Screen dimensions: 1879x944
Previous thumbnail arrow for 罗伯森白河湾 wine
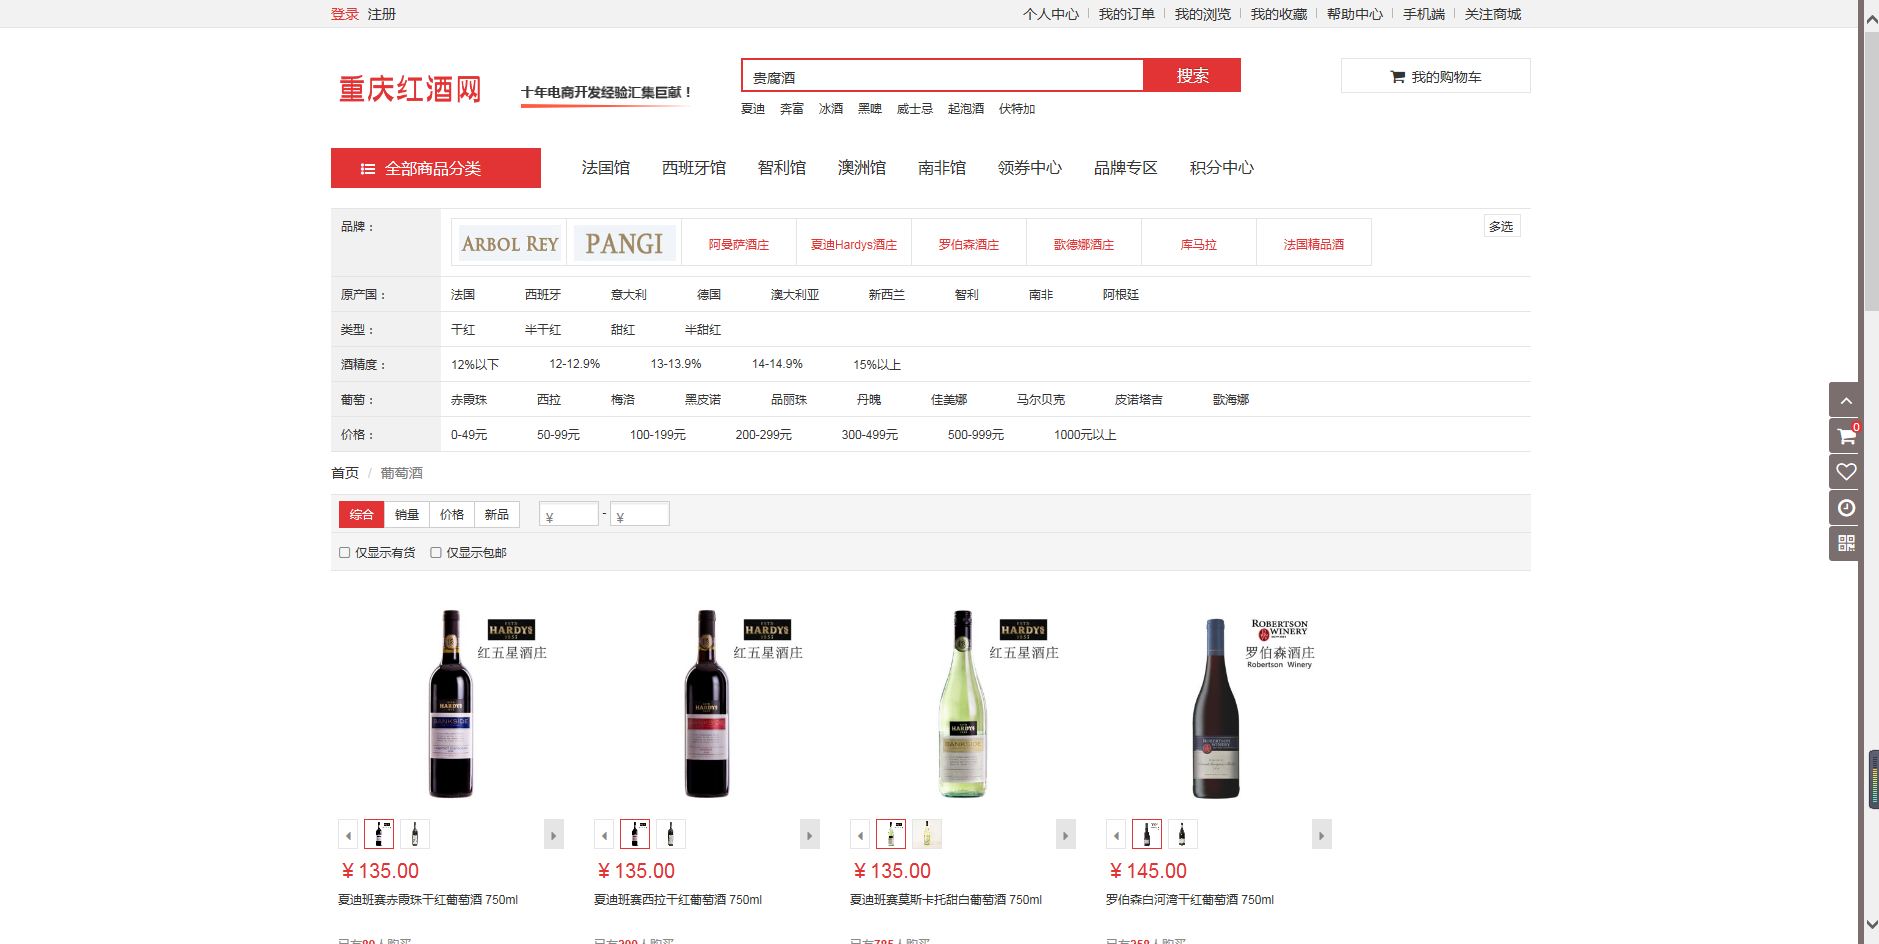1116,834
